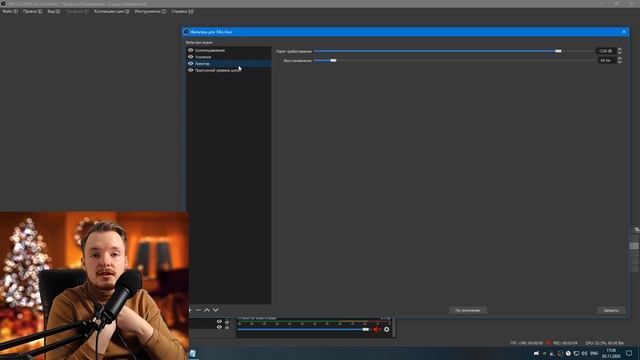
Task: Open the Инструменты menu
Action: click(x=150, y=11)
